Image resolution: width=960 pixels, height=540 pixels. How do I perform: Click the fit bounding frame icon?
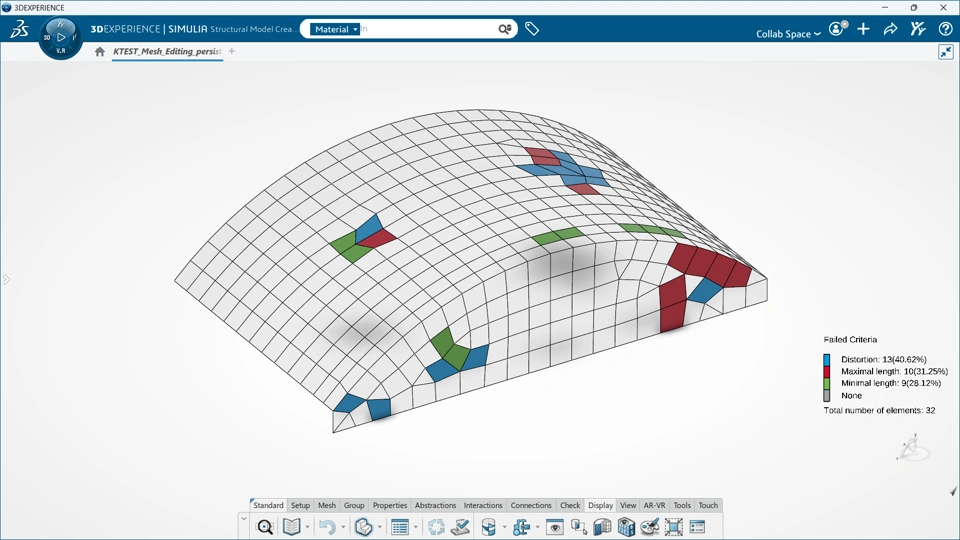673,527
